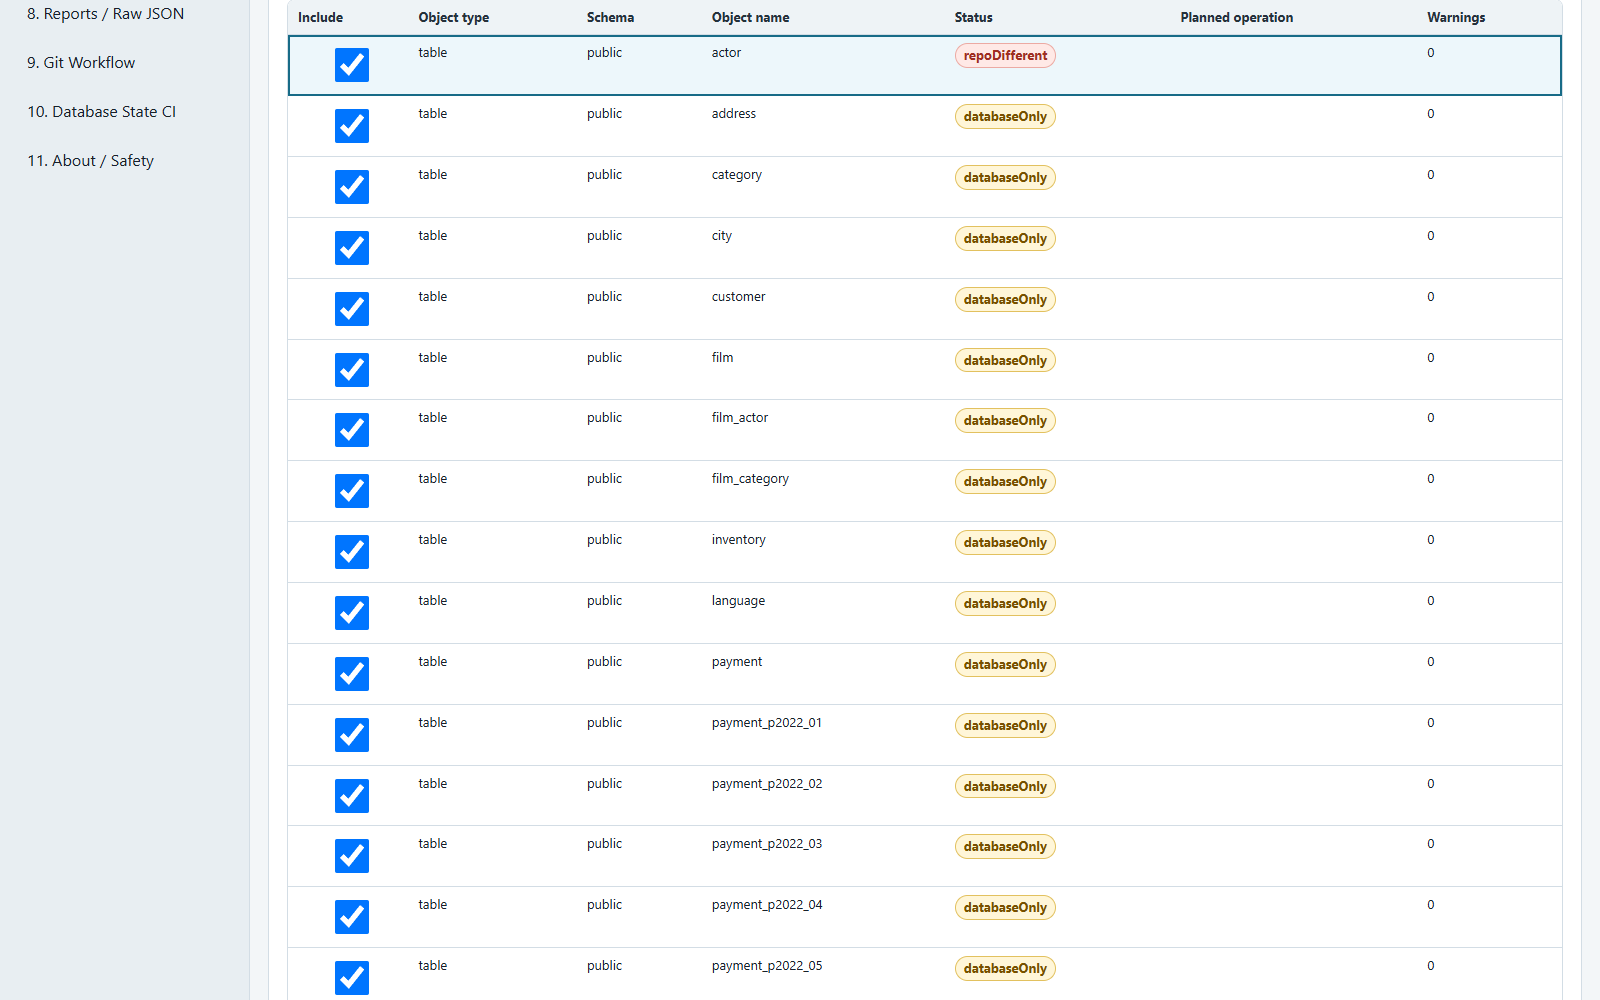
Task: Select the payment_p2022_01 object name
Action: click(x=767, y=723)
